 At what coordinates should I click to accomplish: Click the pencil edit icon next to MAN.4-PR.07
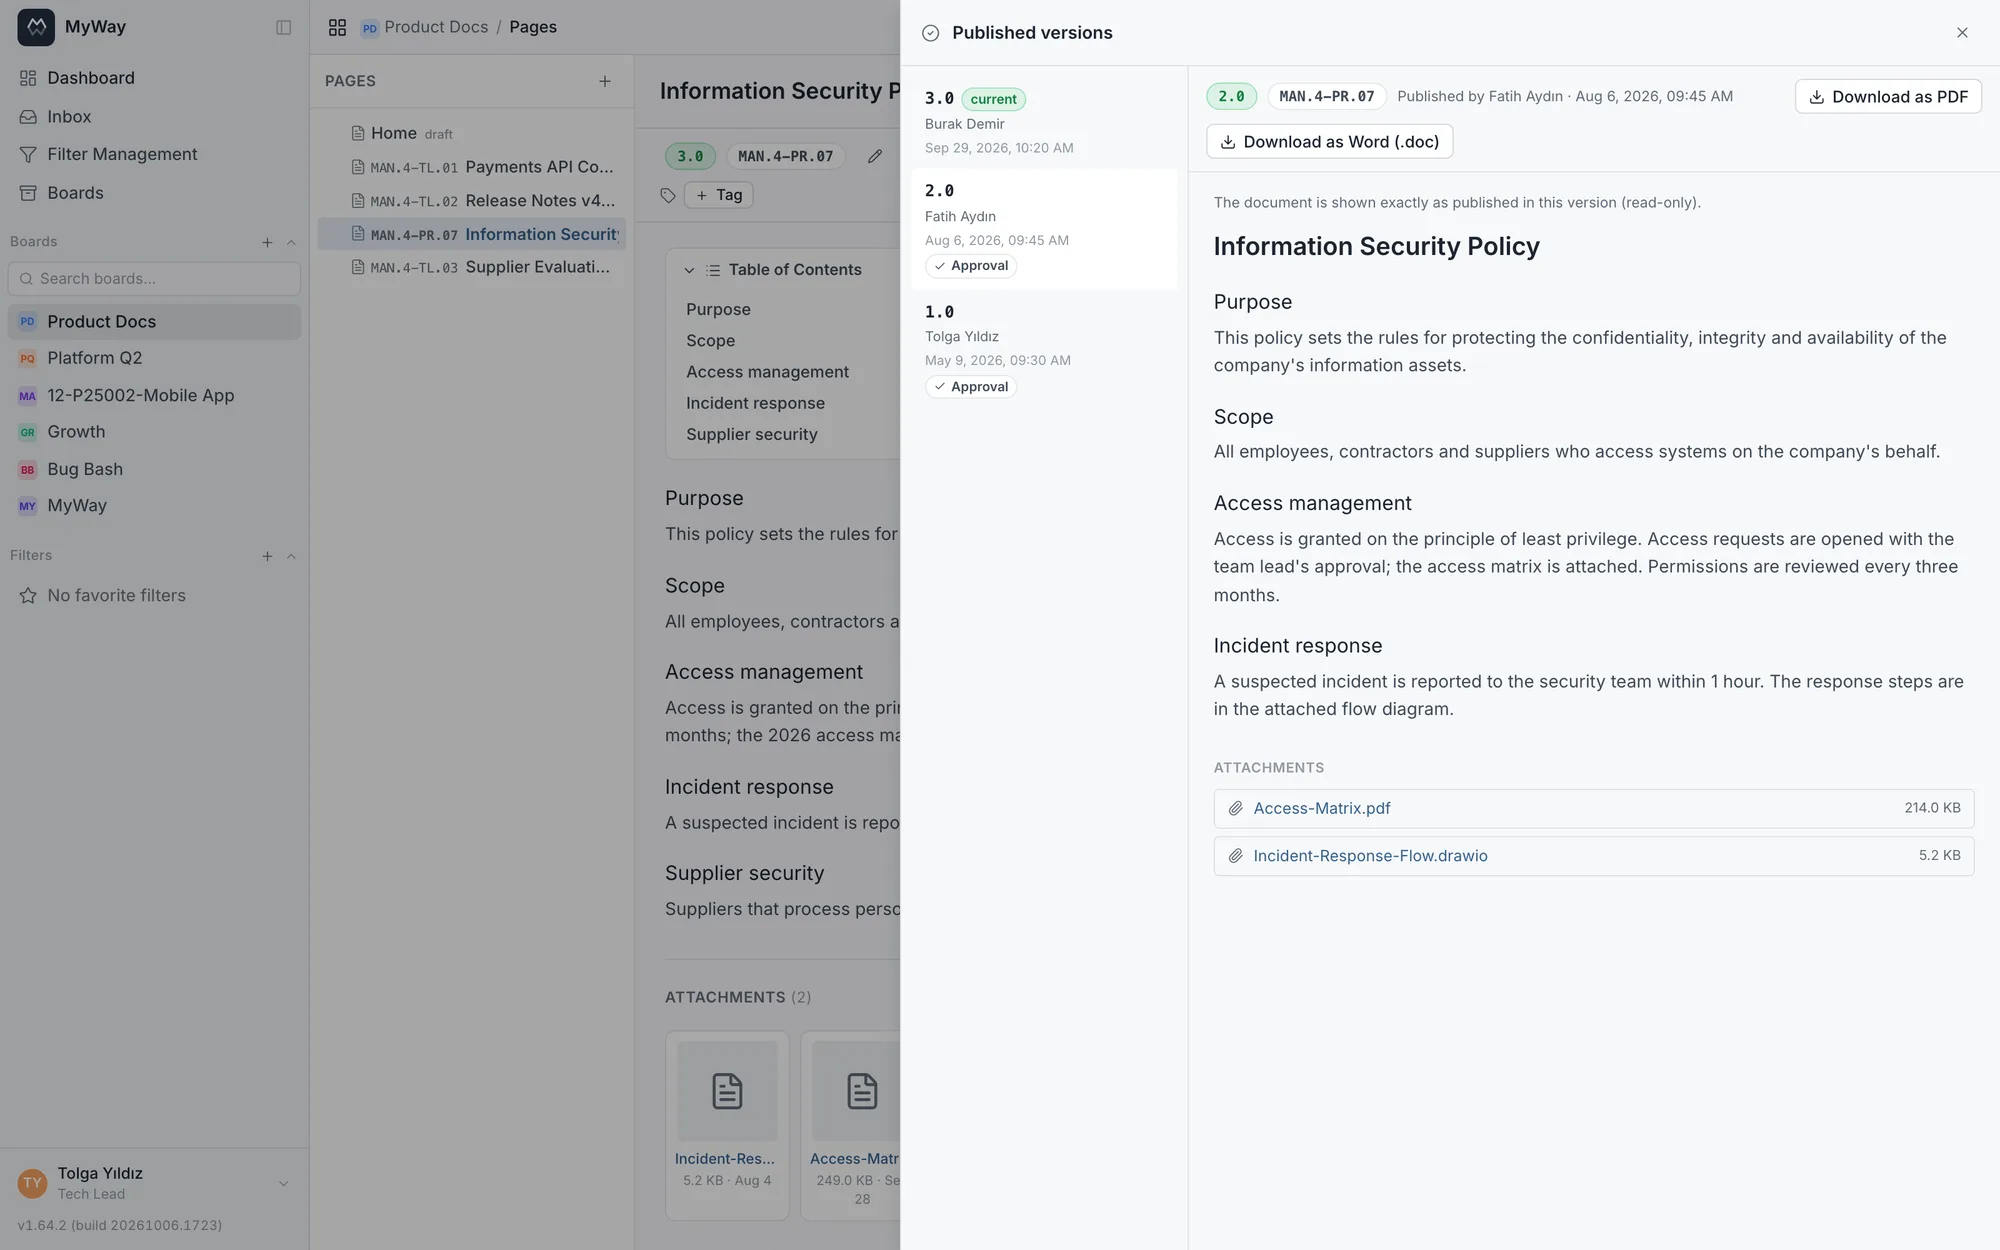click(x=875, y=156)
